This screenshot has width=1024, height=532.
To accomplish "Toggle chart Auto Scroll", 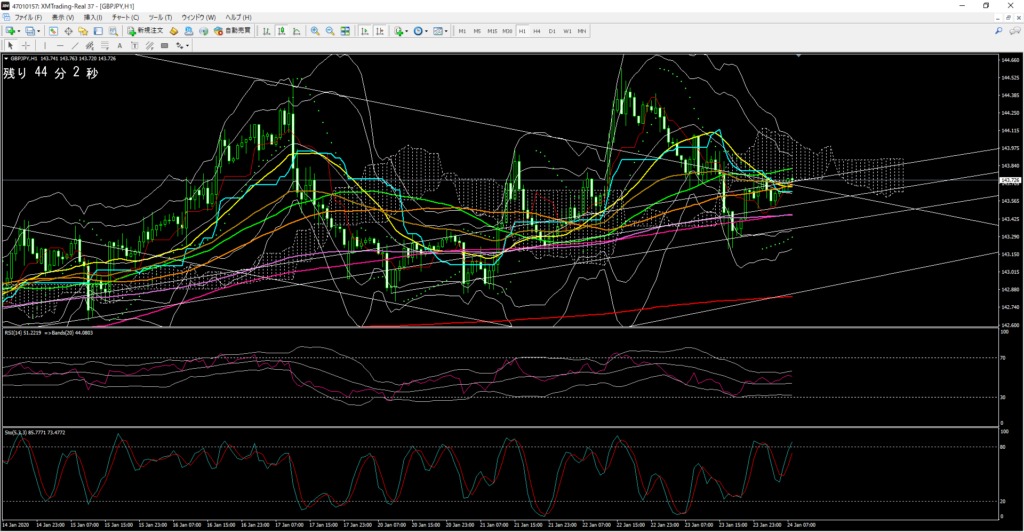I will (x=364, y=31).
